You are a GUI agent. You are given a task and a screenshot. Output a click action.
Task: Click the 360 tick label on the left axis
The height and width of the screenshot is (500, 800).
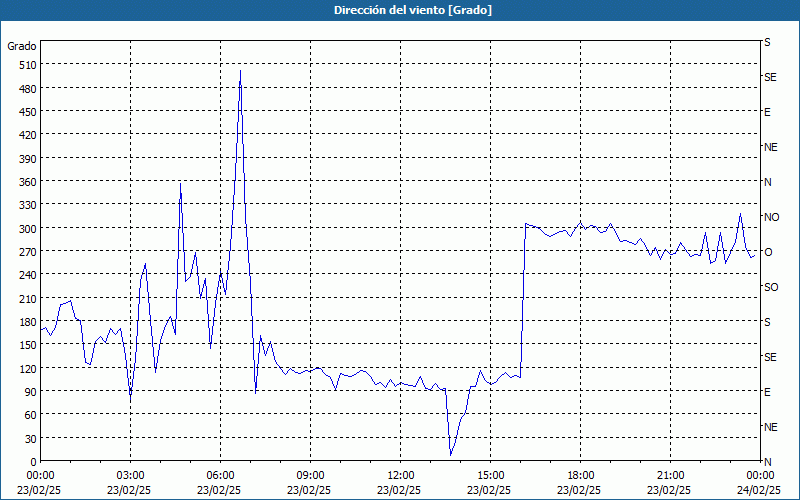(25, 181)
